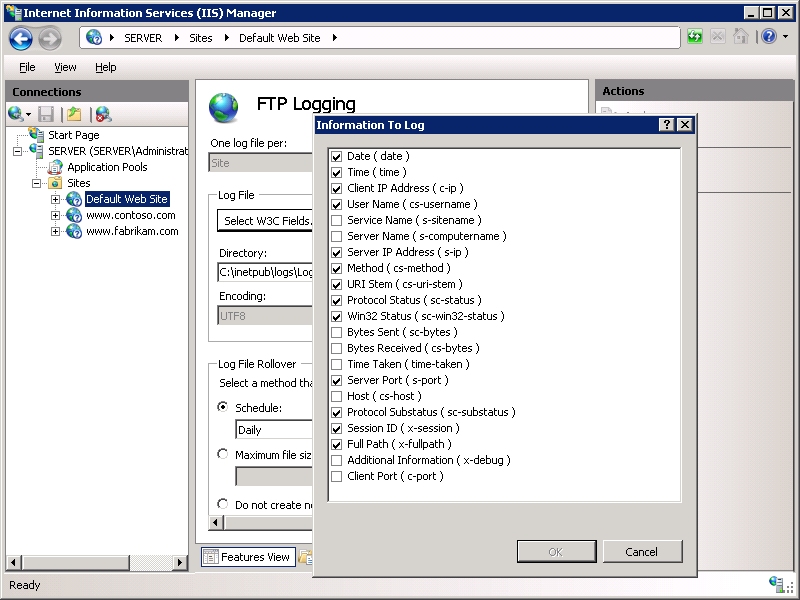
Task: Check the Client Port (c-port) option
Action: [337, 476]
